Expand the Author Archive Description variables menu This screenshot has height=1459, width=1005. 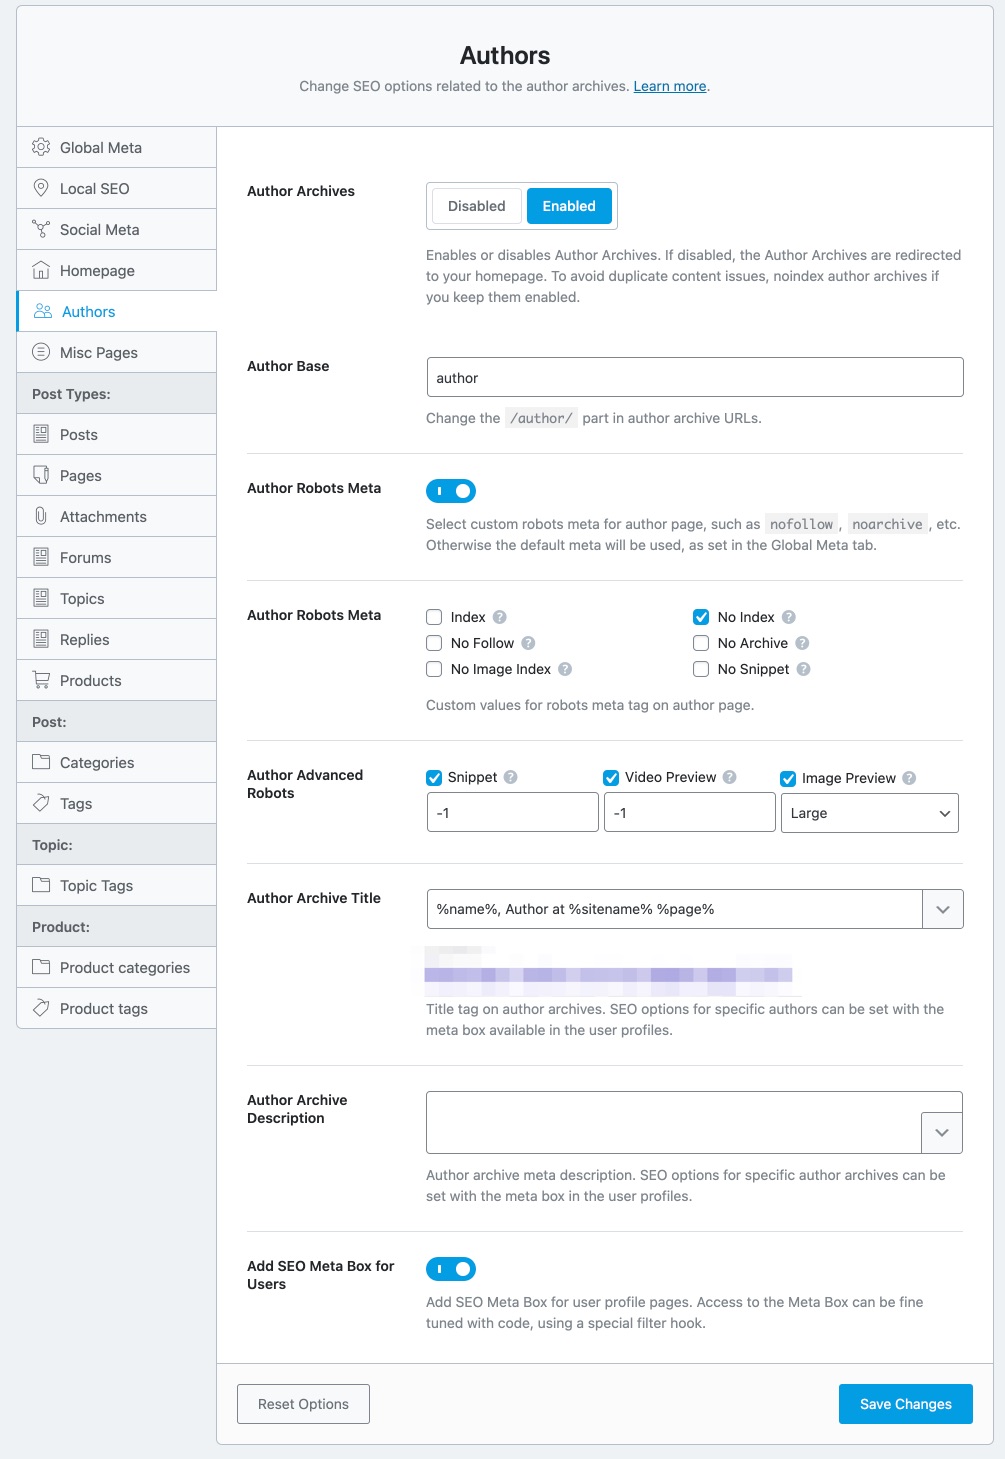(941, 1133)
